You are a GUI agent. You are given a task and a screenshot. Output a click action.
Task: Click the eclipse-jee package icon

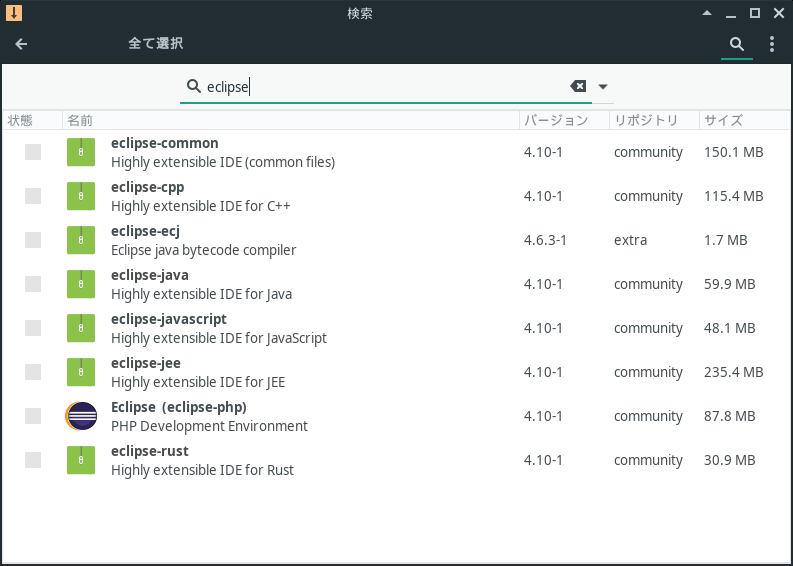tap(81, 372)
